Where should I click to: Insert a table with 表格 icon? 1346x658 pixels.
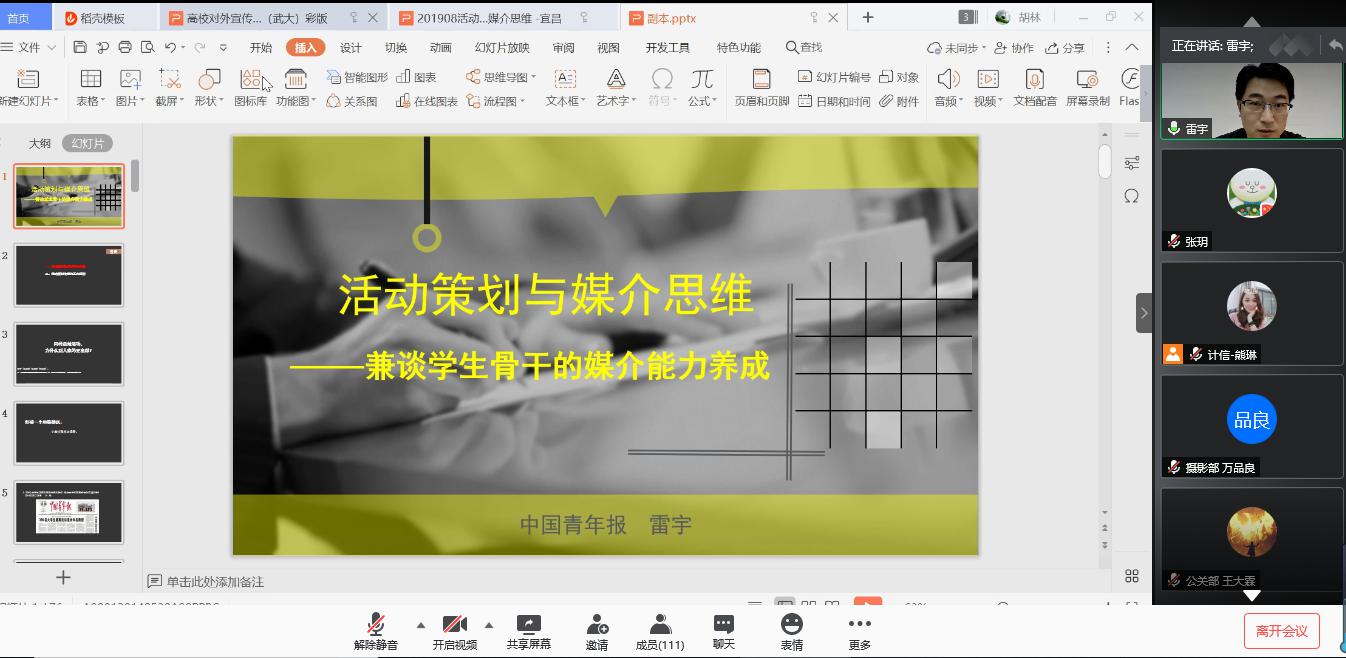[x=90, y=80]
